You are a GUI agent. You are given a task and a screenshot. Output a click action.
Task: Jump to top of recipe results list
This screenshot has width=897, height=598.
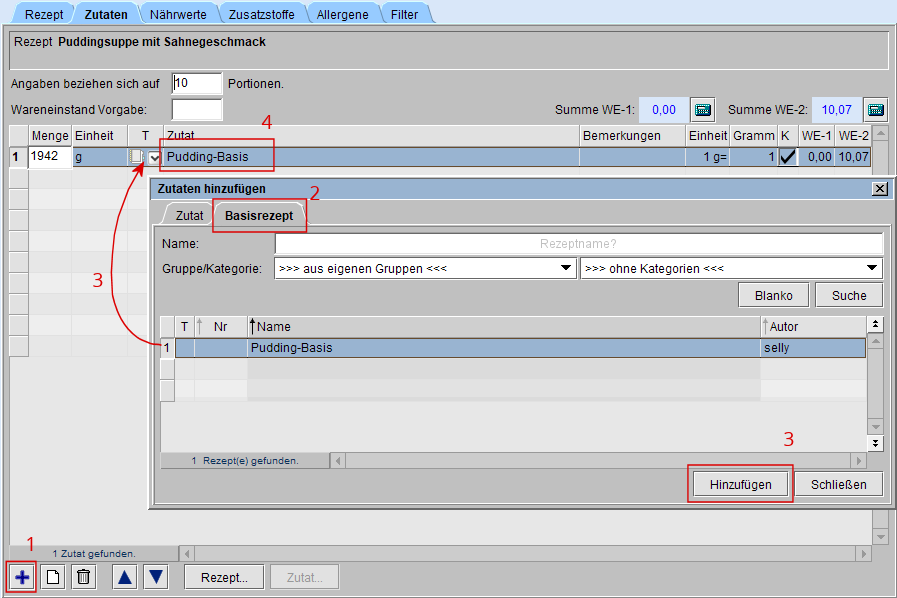click(x=875, y=324)
